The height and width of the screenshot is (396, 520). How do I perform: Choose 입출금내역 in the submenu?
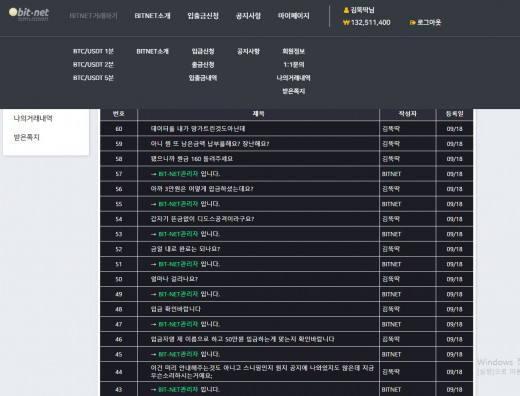click(203, 78)
